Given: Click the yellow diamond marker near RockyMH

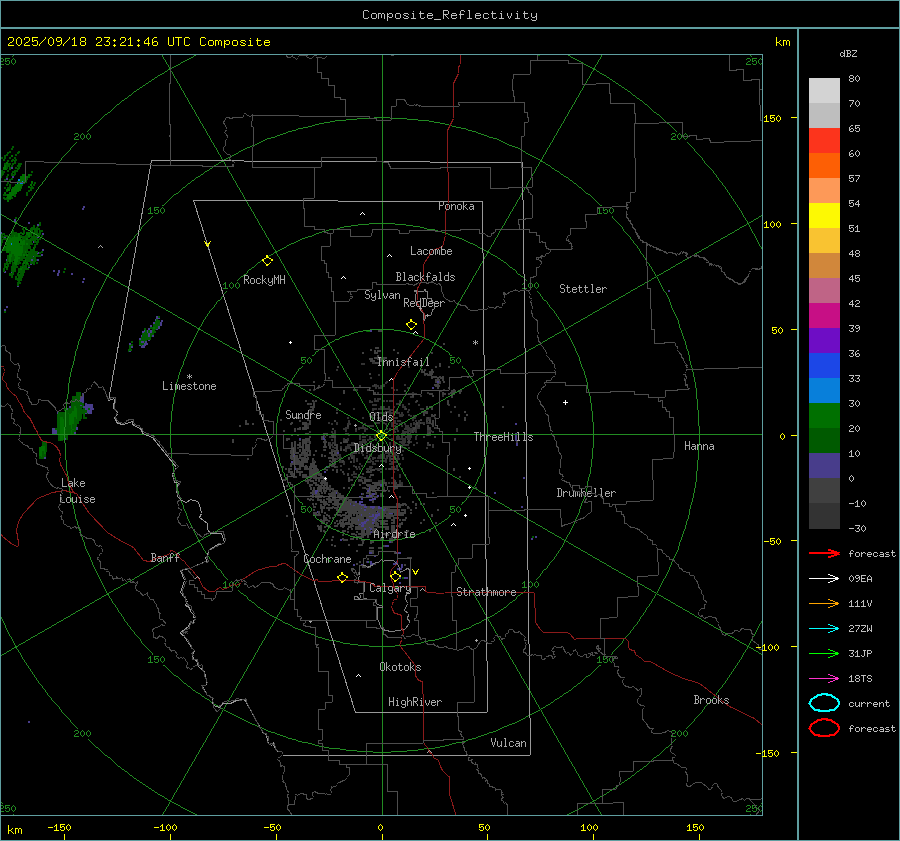Looking at the screenshot, I should point(267,260).
